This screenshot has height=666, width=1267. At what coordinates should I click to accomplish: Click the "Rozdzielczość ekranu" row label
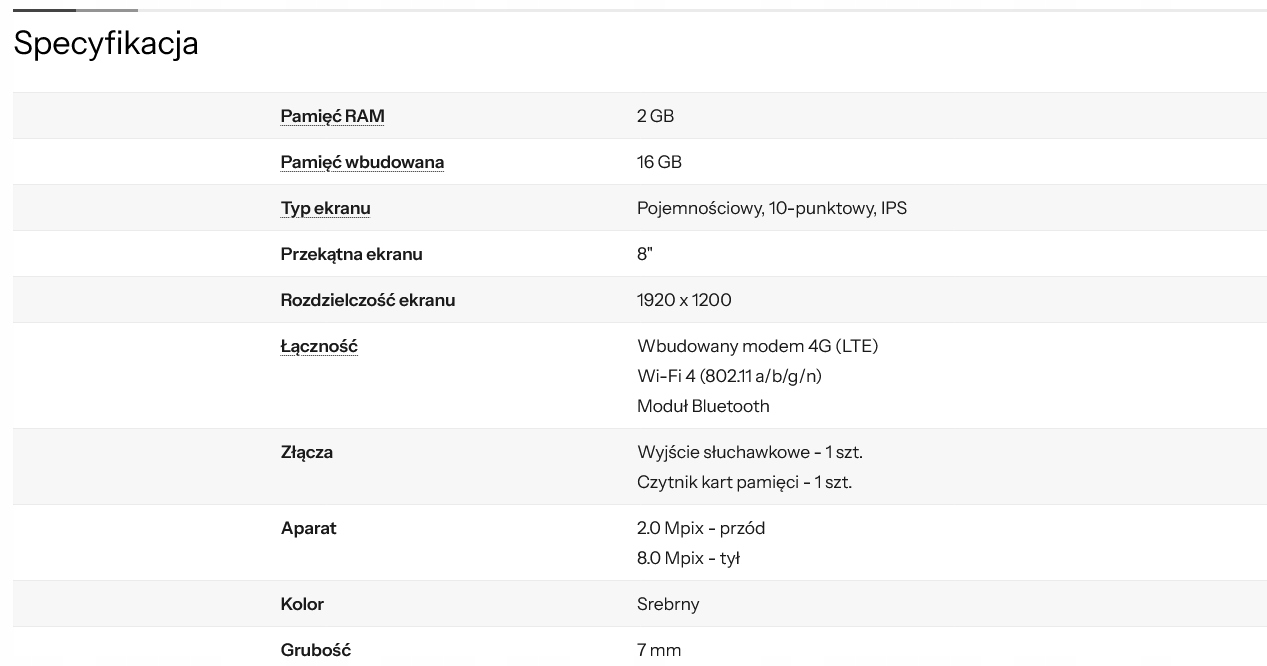point(367,300)
